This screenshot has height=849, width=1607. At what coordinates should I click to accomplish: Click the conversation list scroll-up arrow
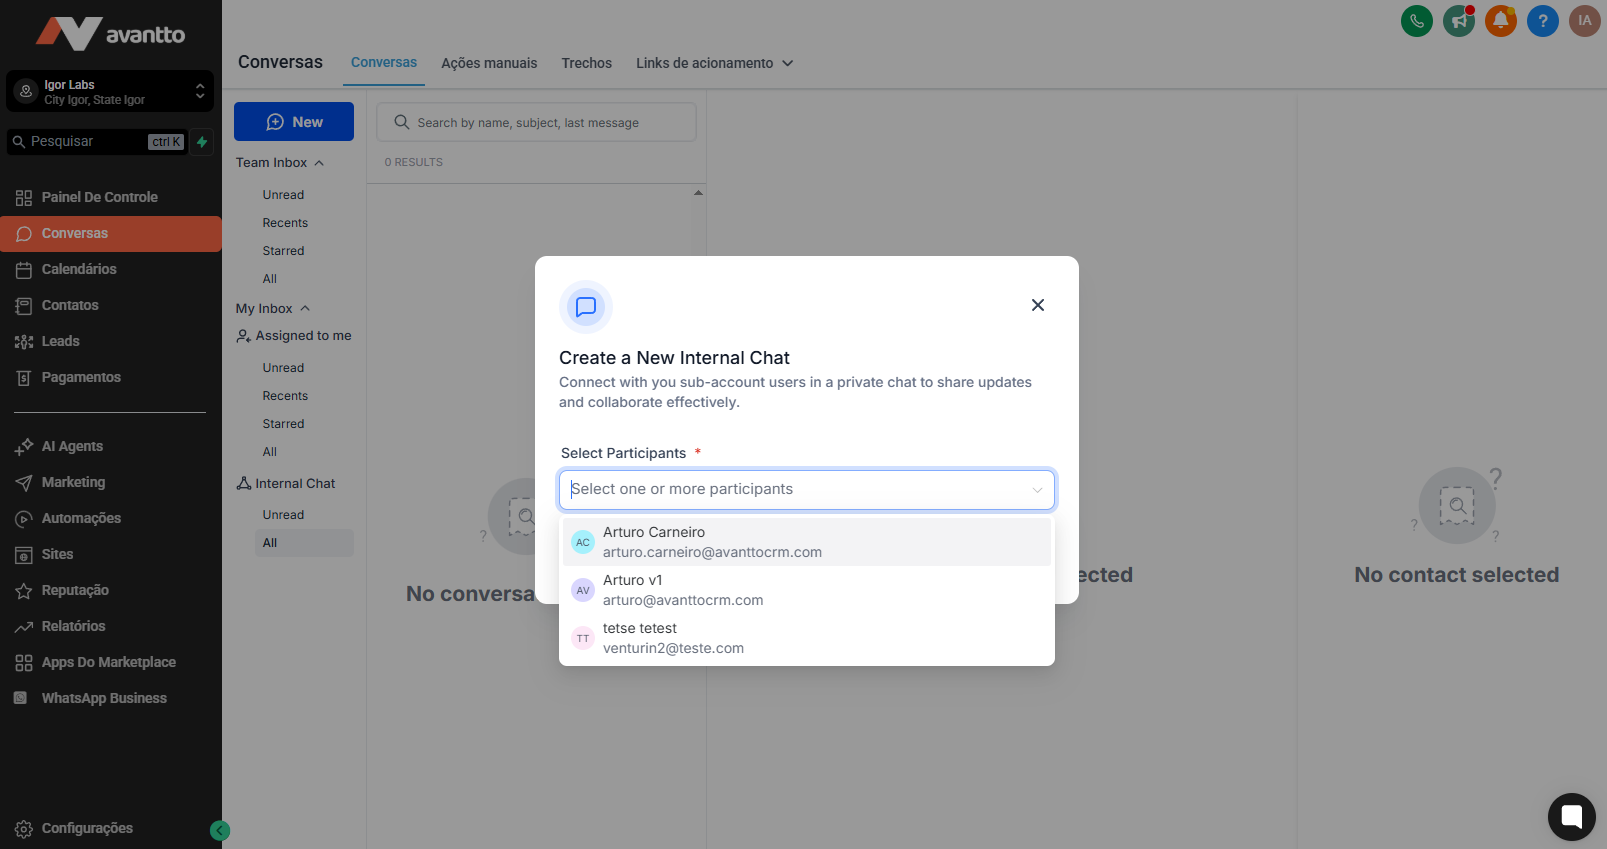coord(698,193)
